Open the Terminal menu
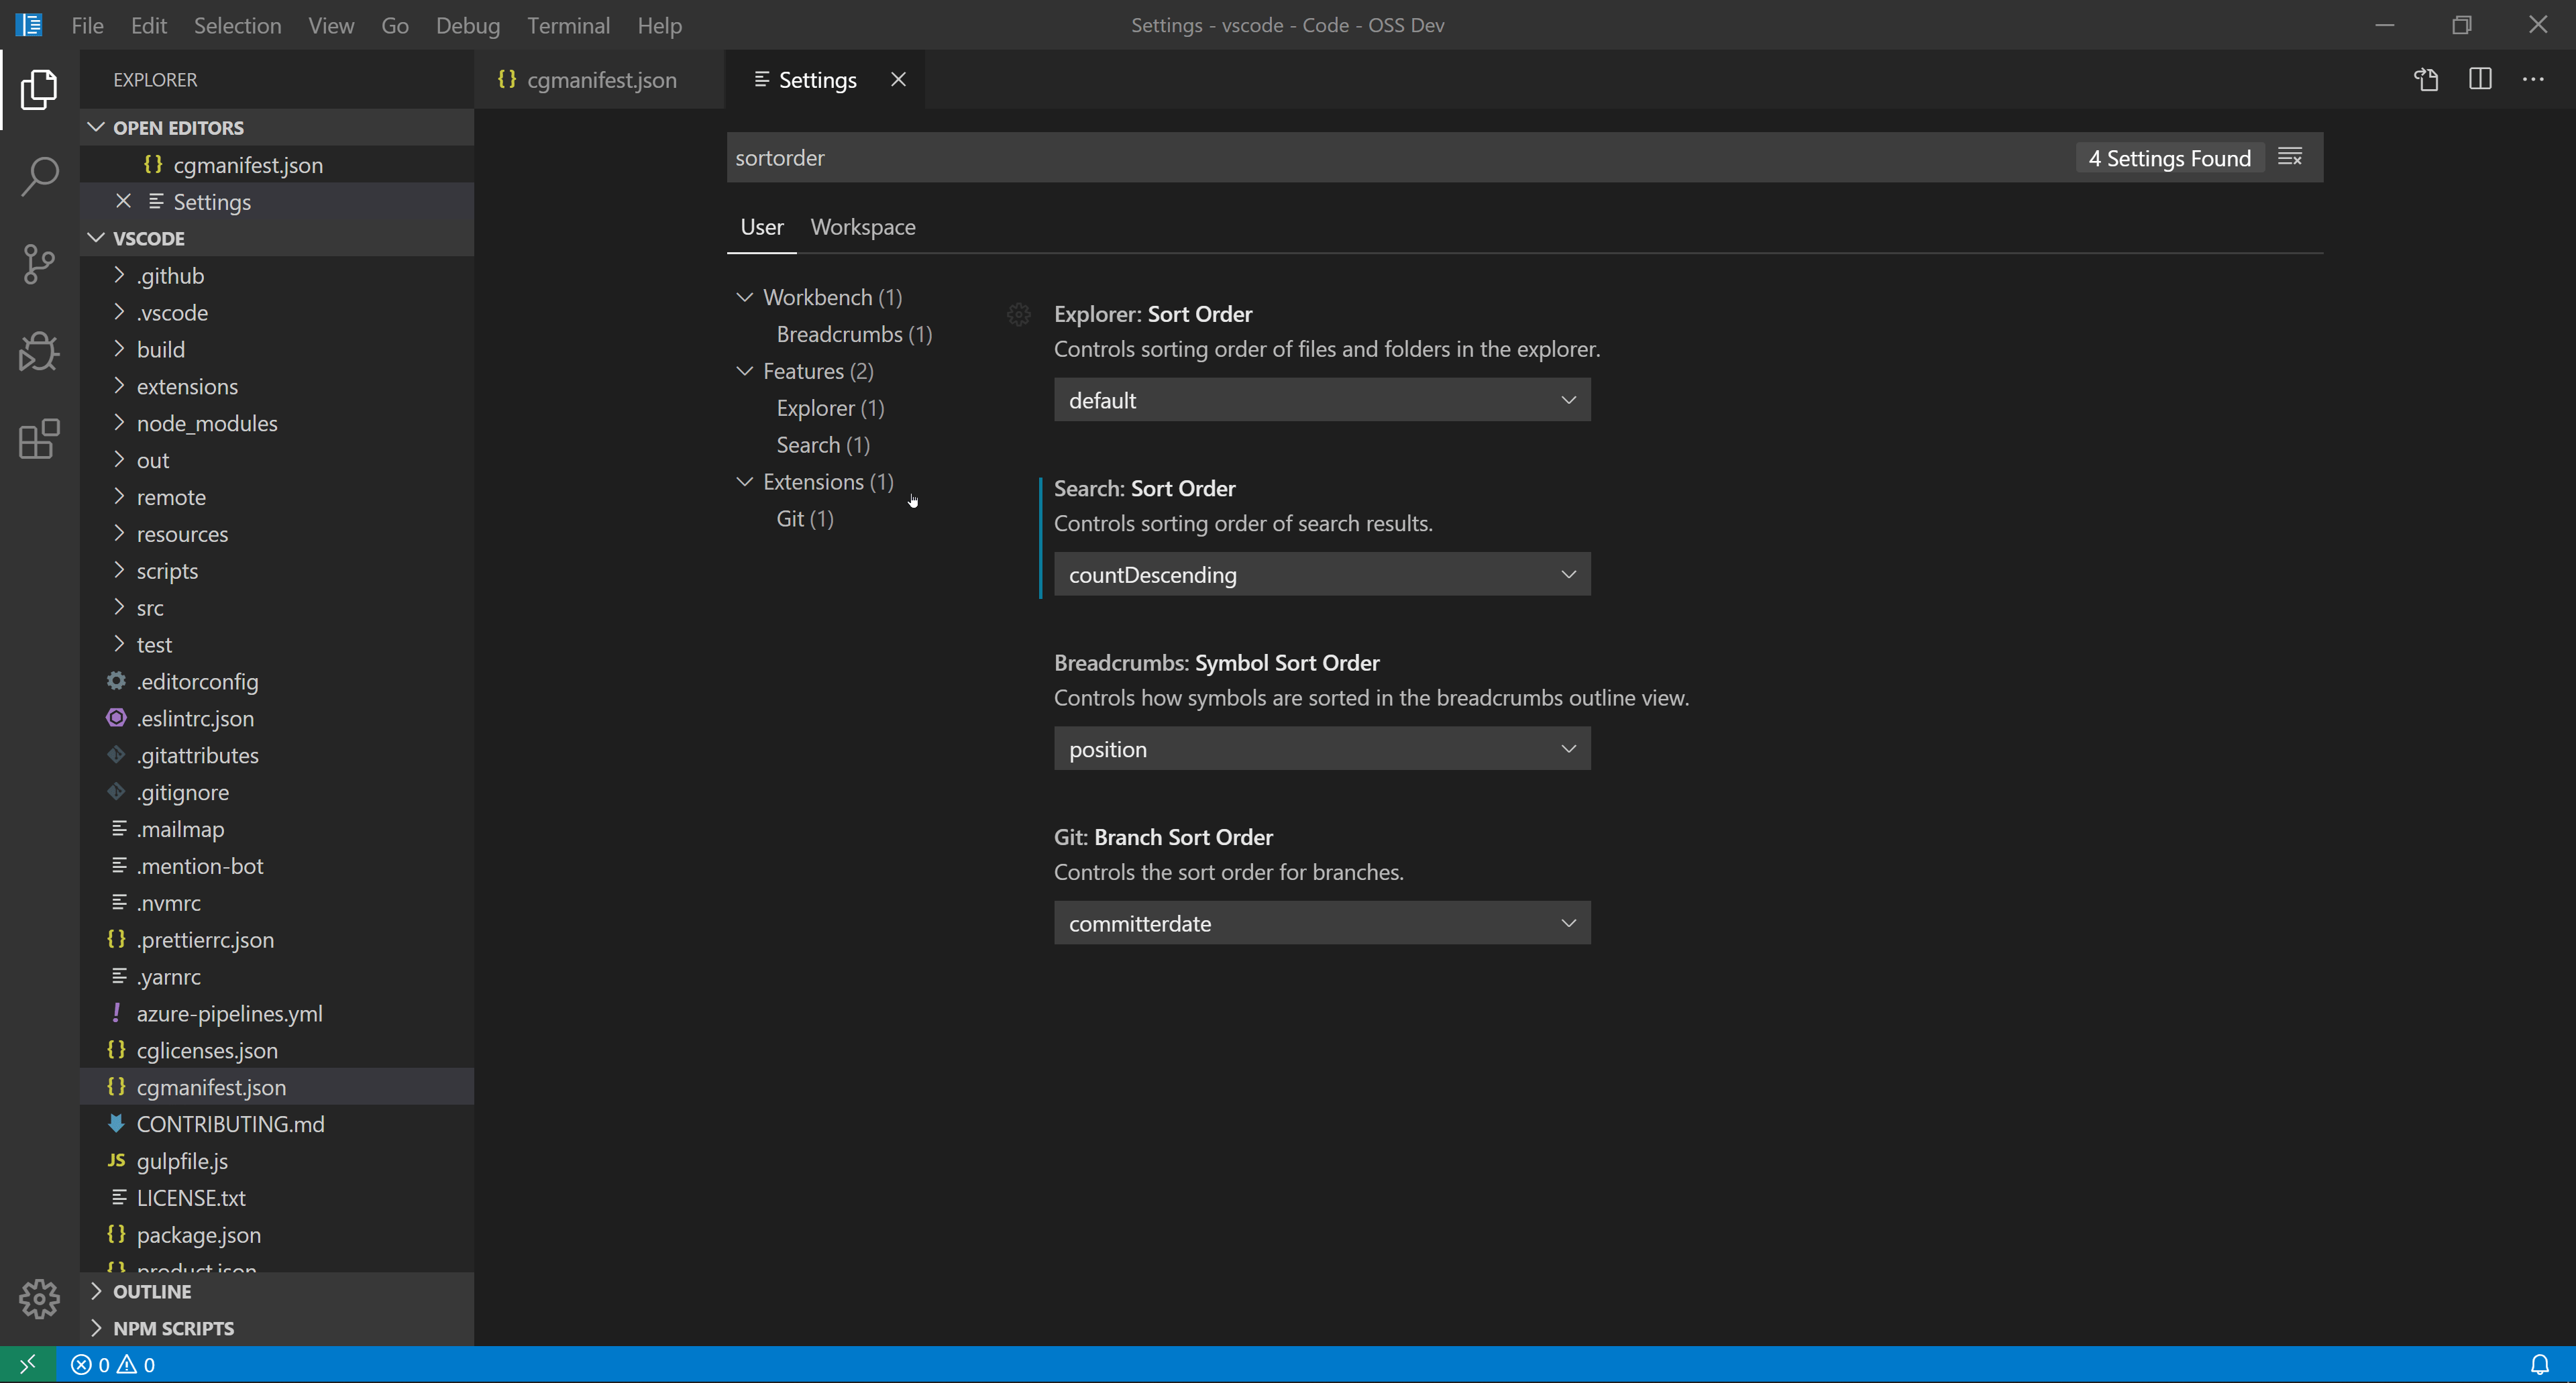This screenshot has height=1383, width=2576. 568,25
